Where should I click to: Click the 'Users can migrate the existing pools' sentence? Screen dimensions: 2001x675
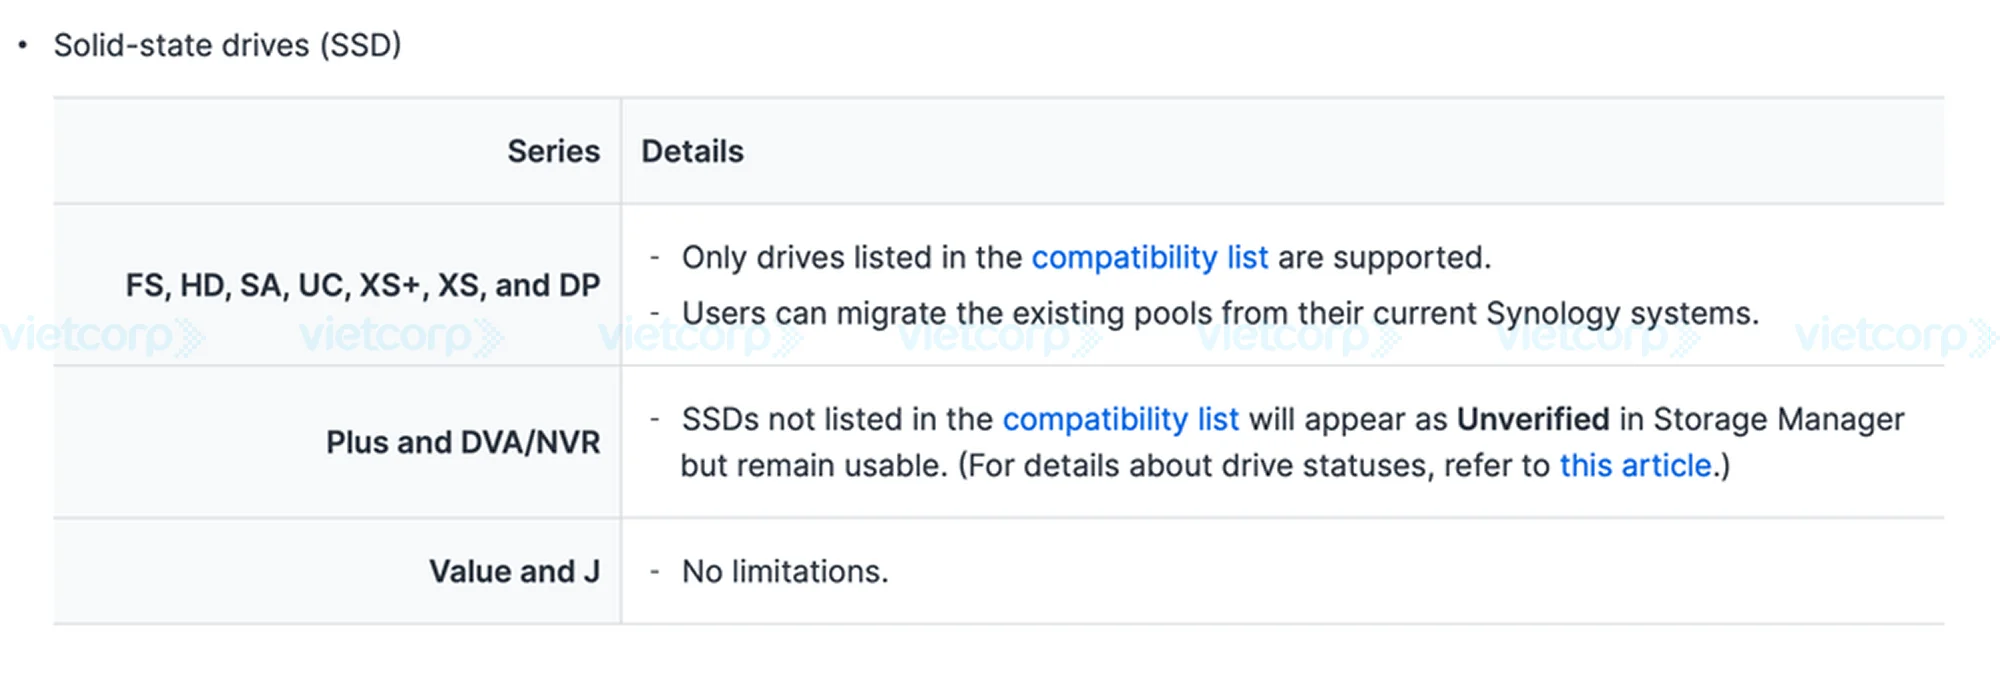coord(1219,314)
